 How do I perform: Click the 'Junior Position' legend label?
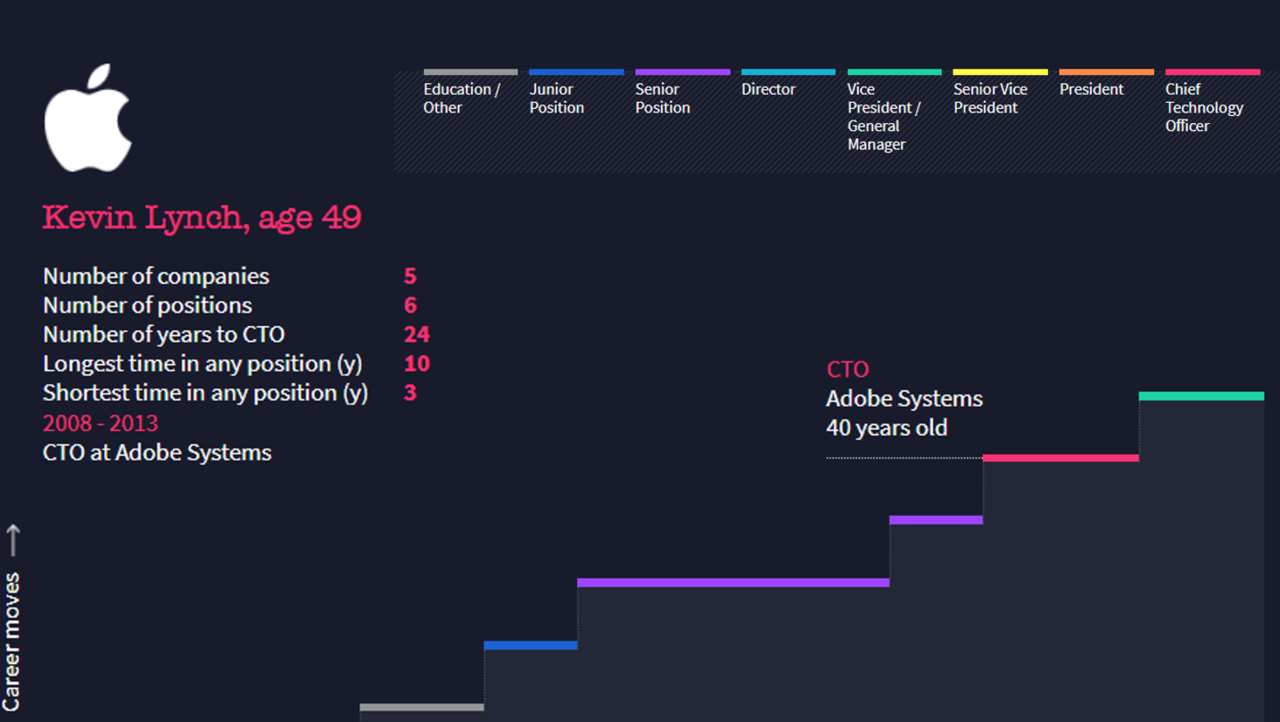click(x=557, y=98)
